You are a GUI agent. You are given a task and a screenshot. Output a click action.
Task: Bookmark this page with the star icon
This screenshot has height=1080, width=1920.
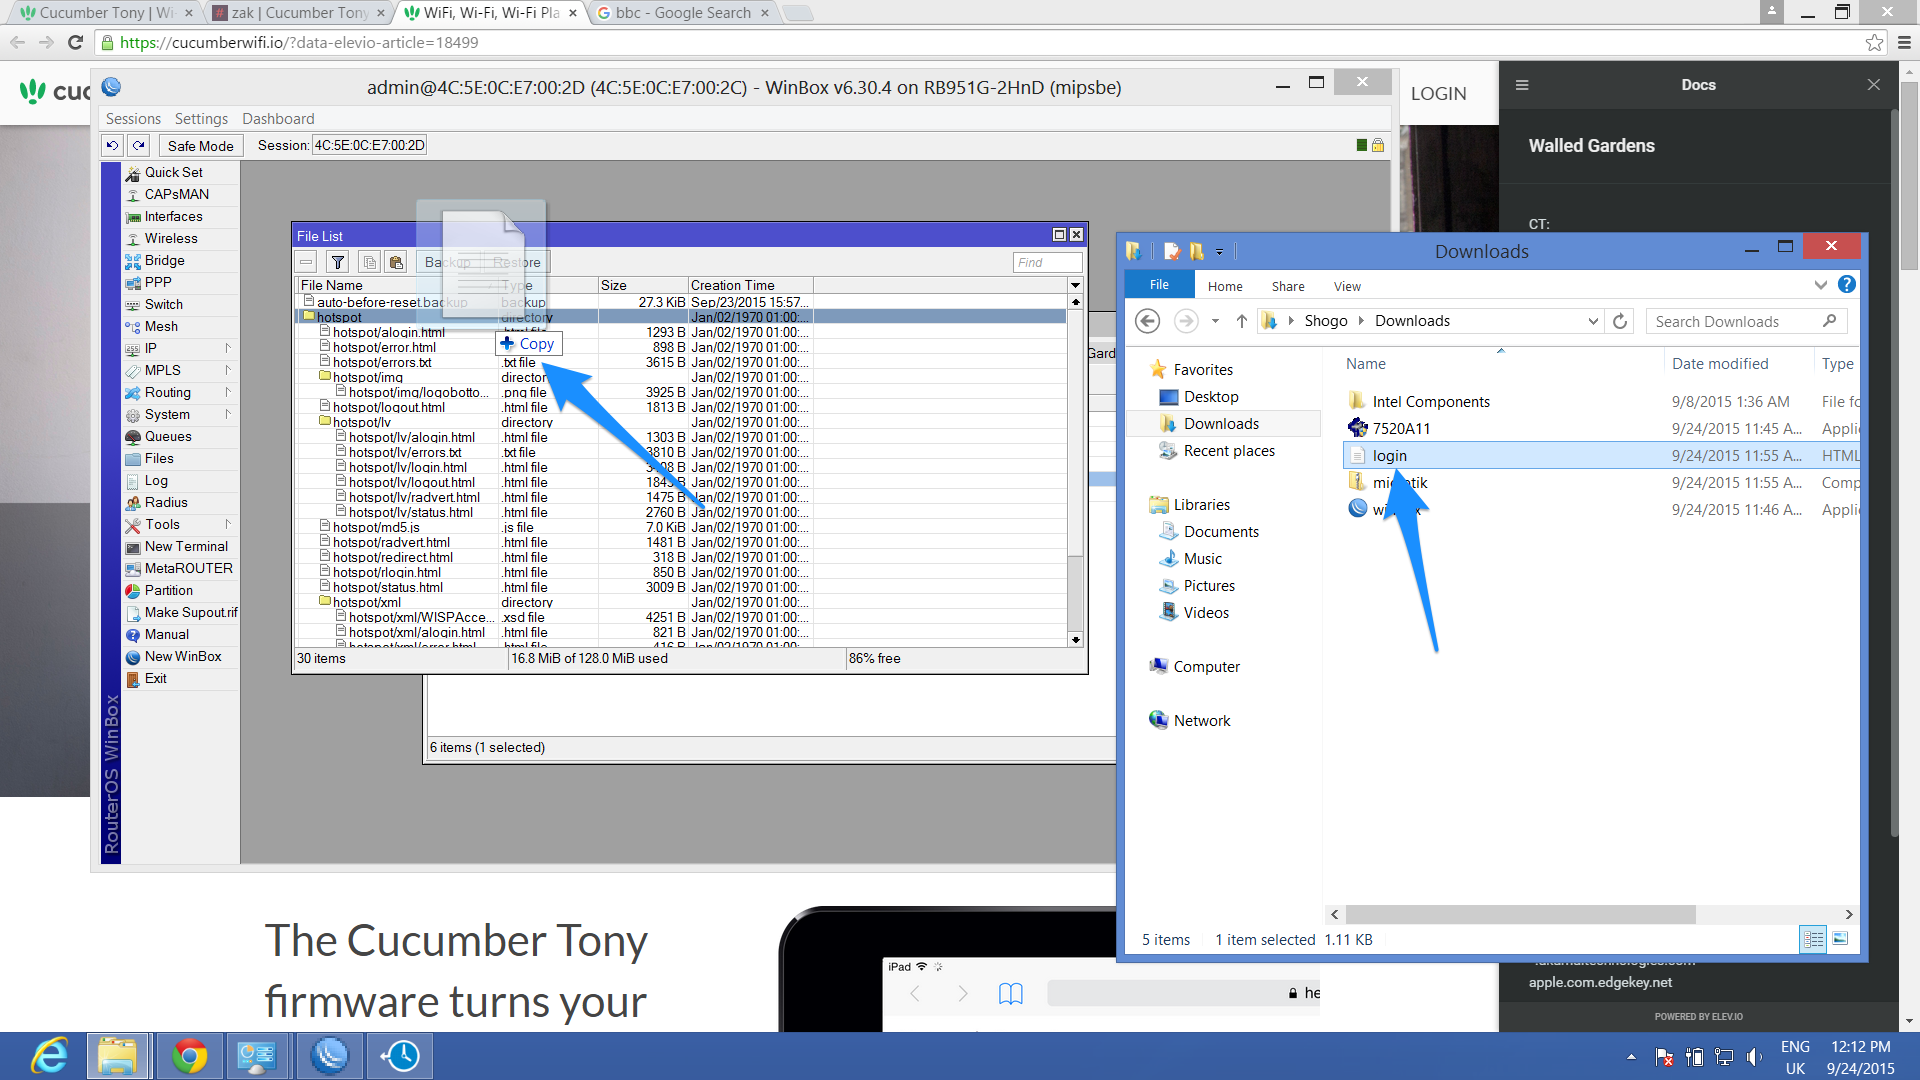coord(1874,42)
